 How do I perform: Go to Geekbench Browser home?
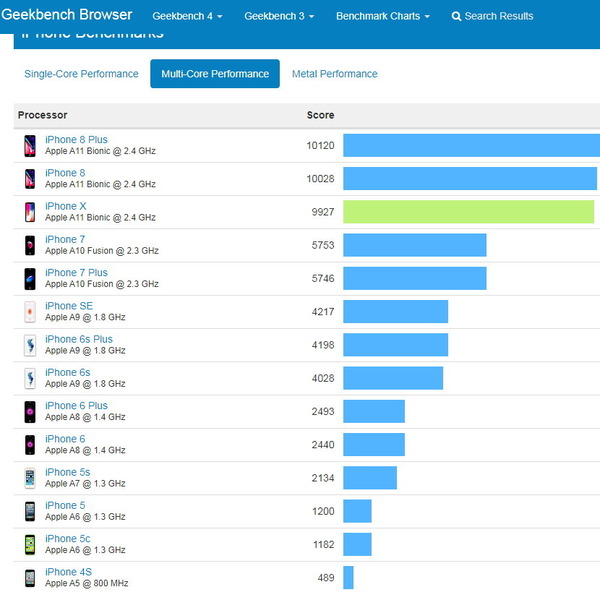click(66, 16)
